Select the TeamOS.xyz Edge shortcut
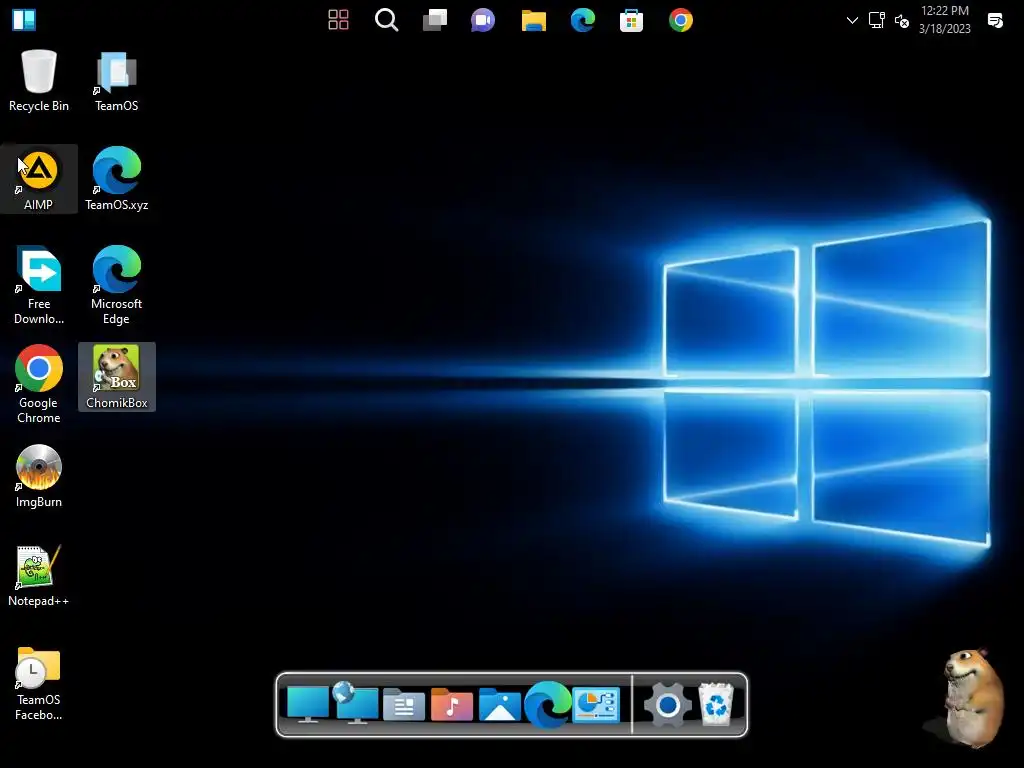The height and width of the screenshot is (768, 1024). point(116,179)
